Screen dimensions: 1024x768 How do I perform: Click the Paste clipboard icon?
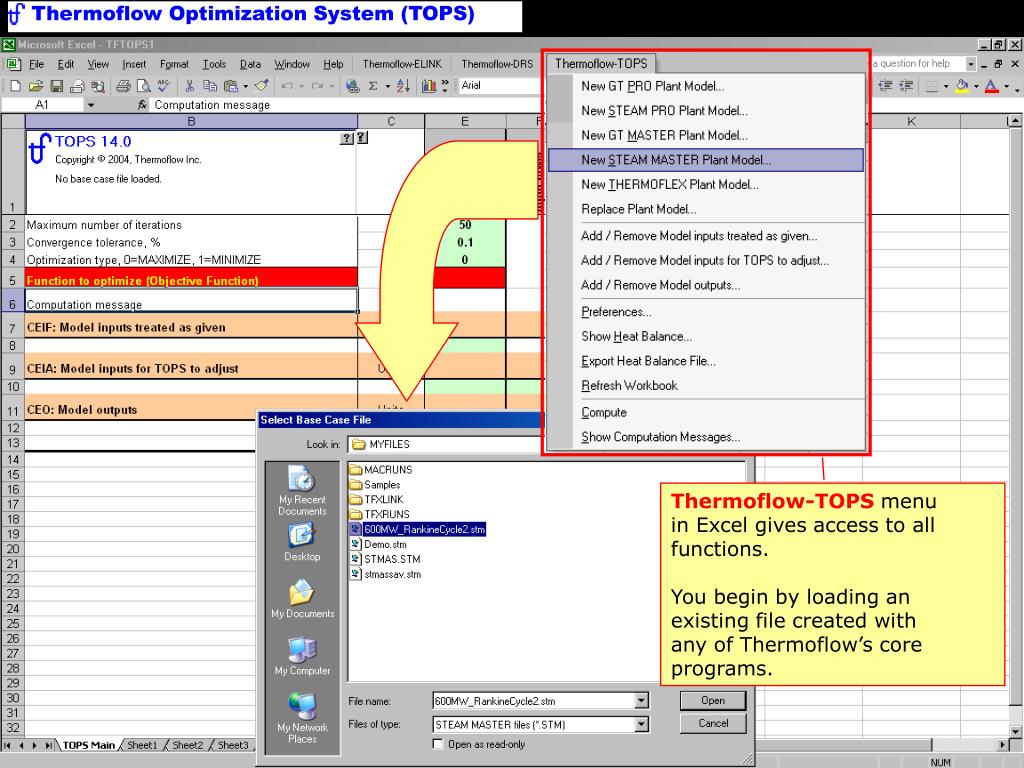pos(231,86)
